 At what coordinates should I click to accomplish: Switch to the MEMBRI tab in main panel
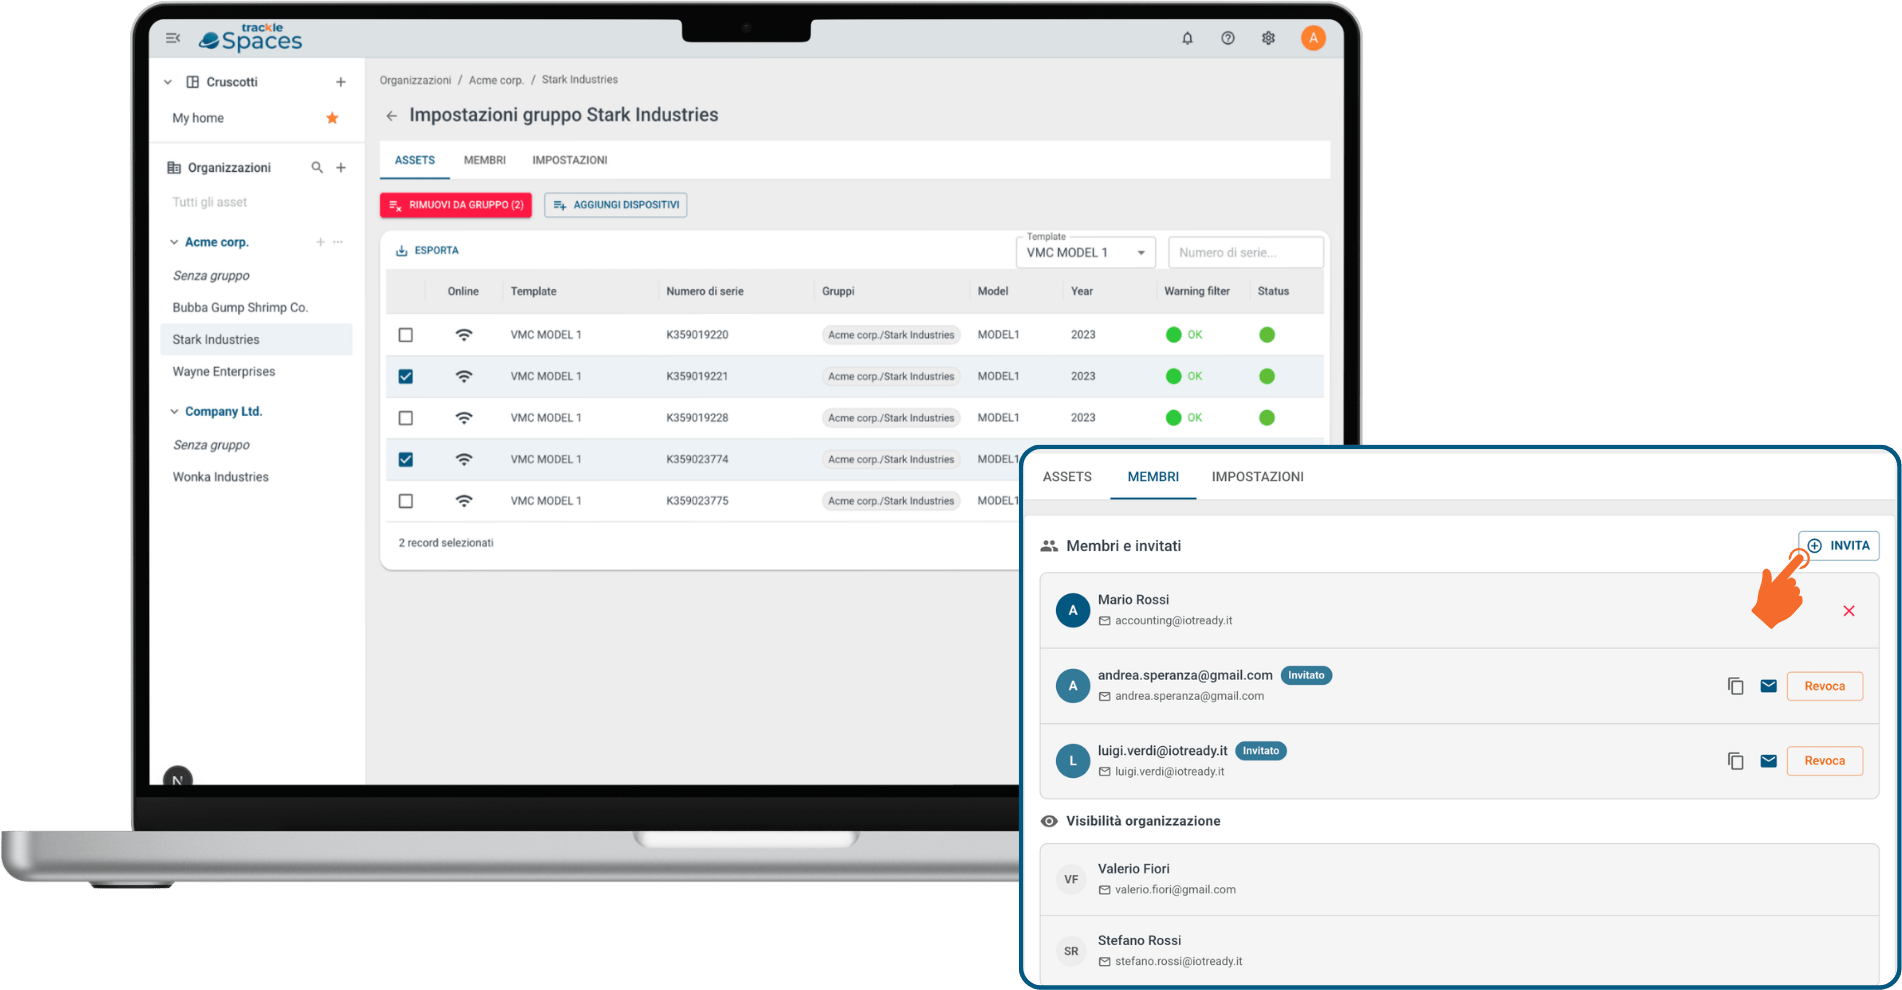(x=484, y=160)
